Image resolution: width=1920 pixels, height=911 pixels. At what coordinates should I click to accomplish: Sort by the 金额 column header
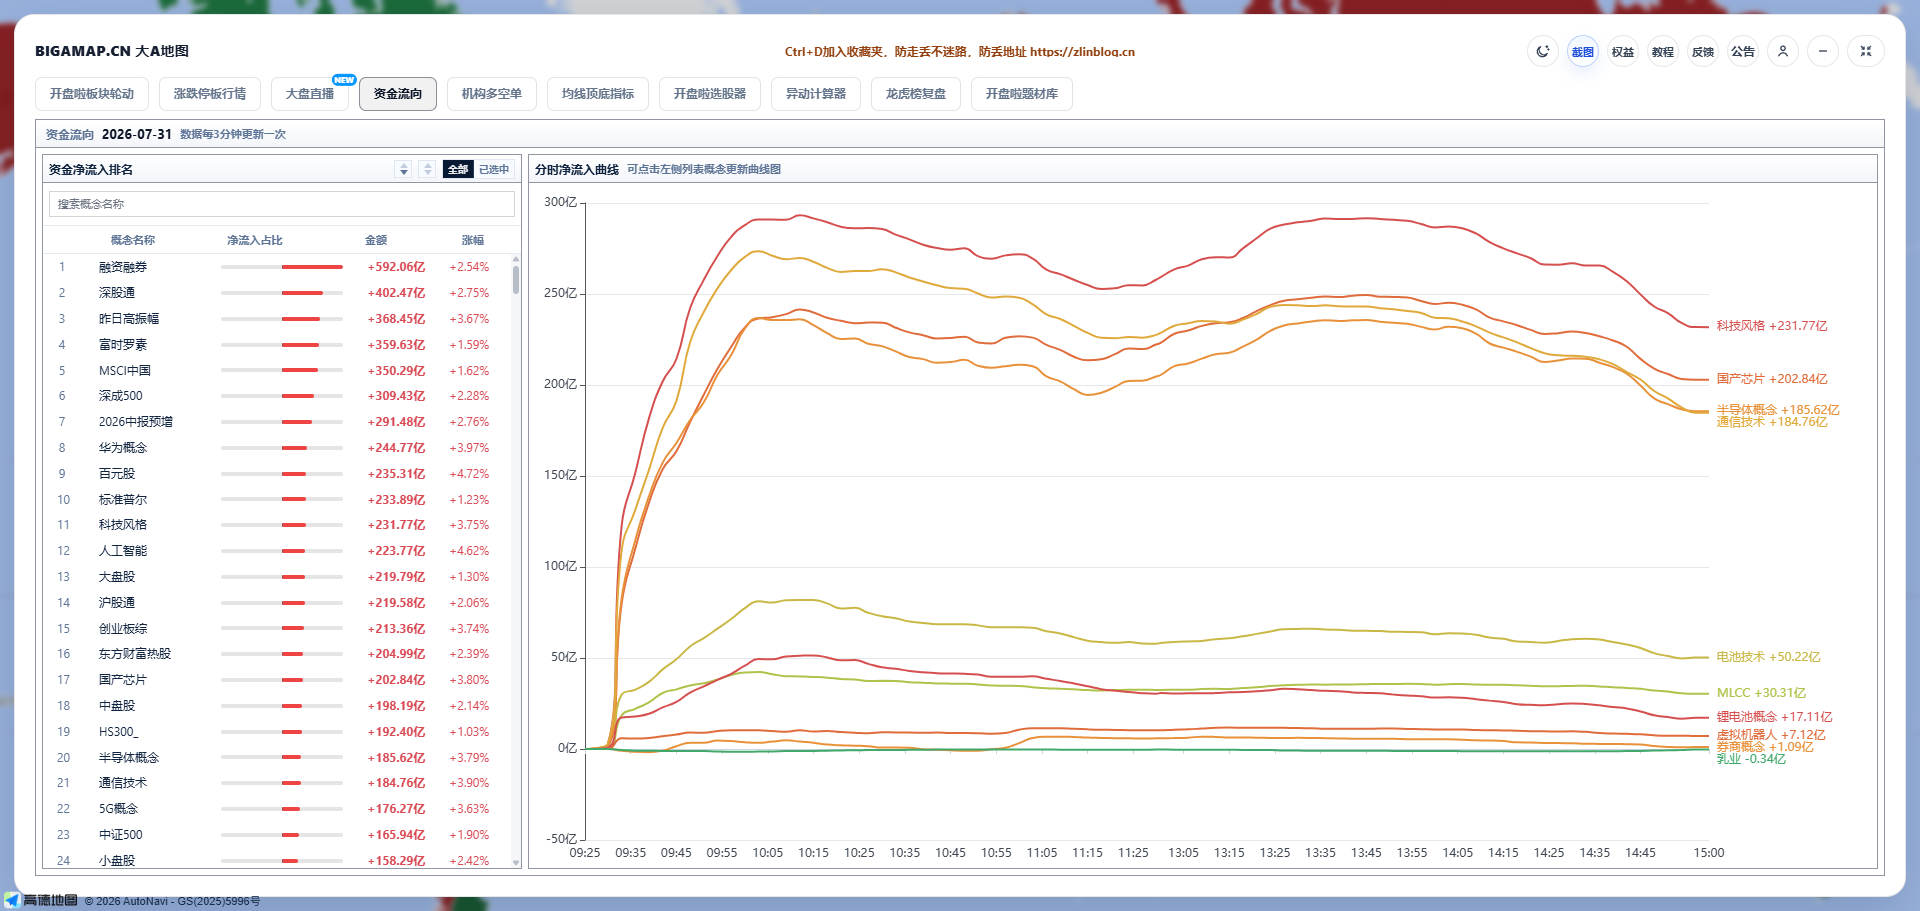[376, 240]
